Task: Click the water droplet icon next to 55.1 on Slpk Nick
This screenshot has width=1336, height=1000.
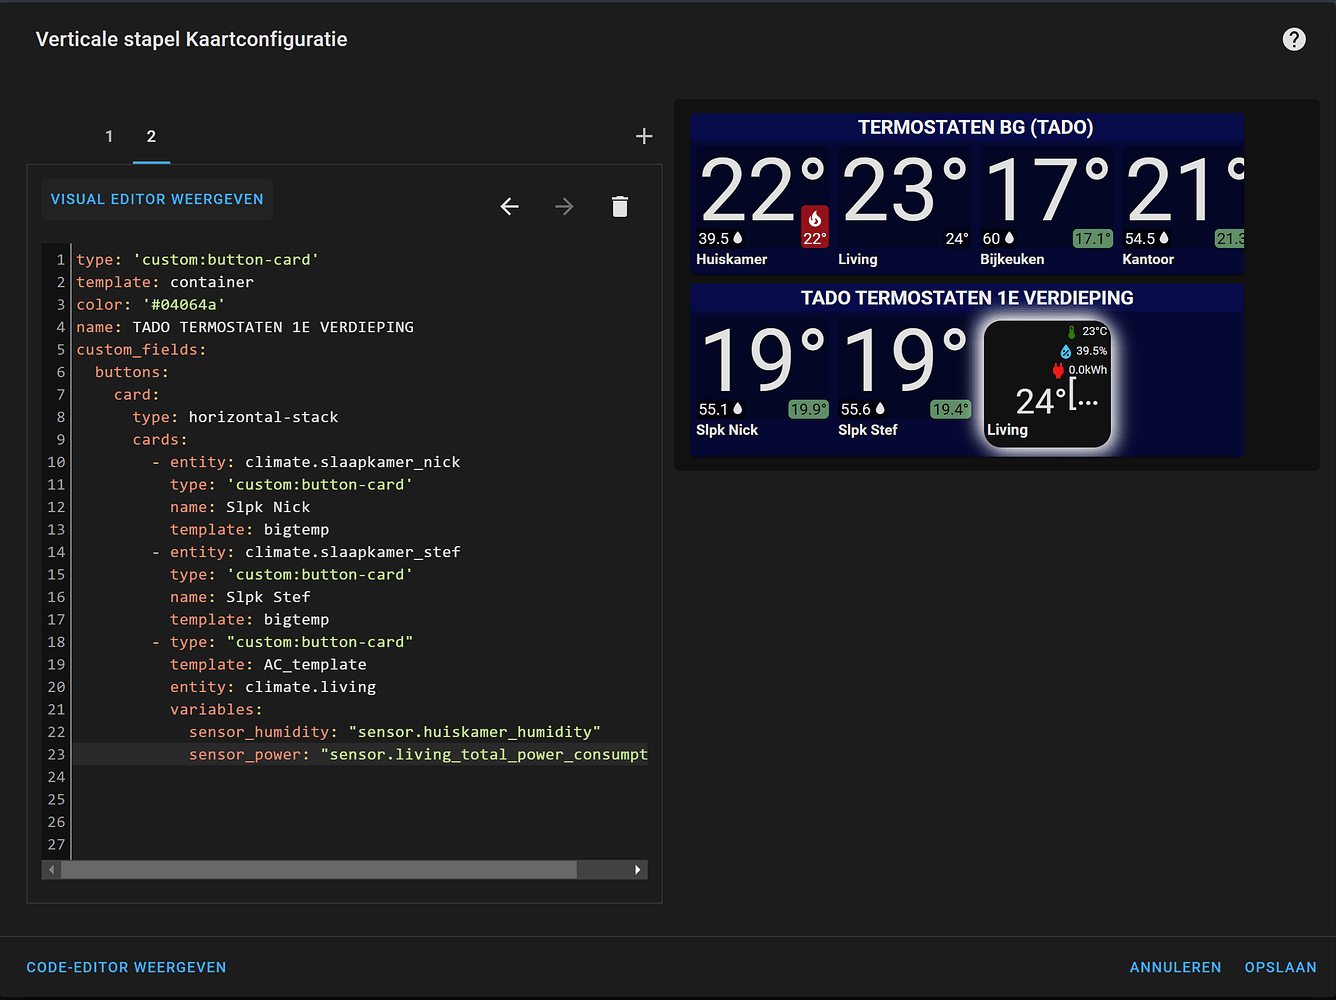Action: pos(736,408)
